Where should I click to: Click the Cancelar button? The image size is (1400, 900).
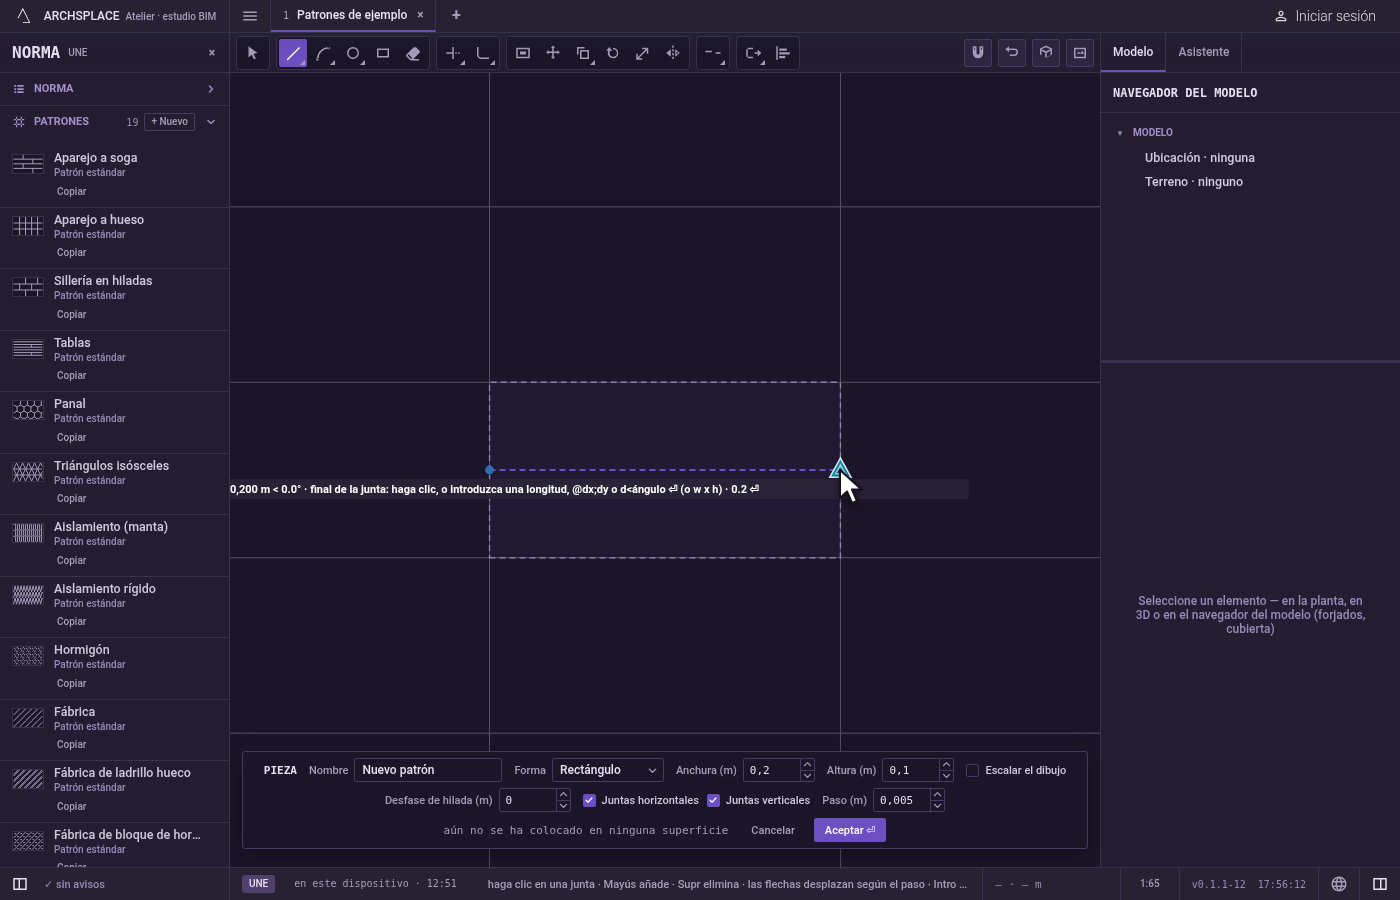[773, 830]
